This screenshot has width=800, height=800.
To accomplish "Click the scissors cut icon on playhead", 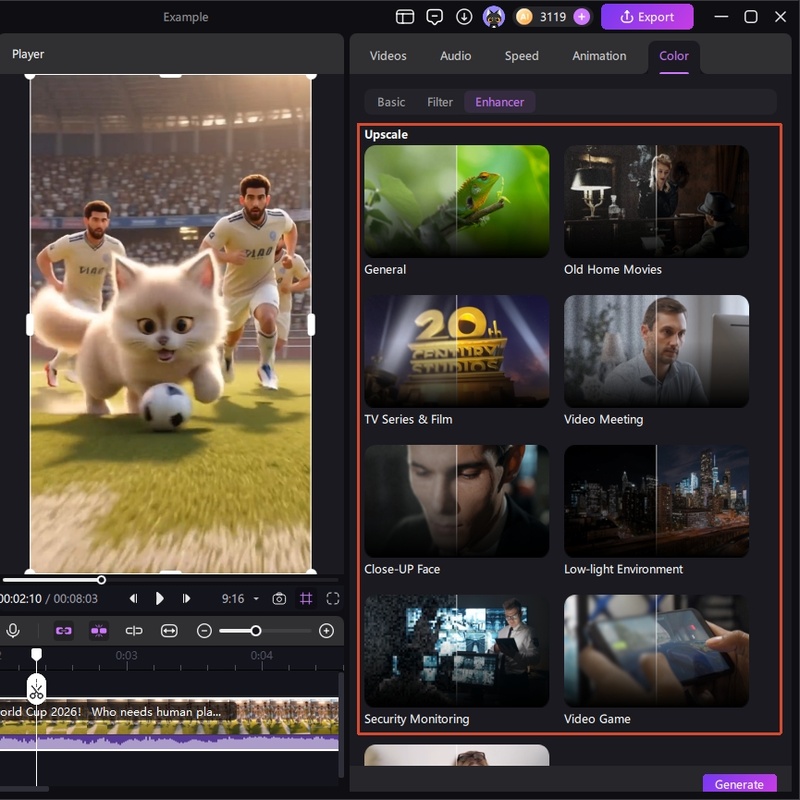I will click(x=36, y=689).
